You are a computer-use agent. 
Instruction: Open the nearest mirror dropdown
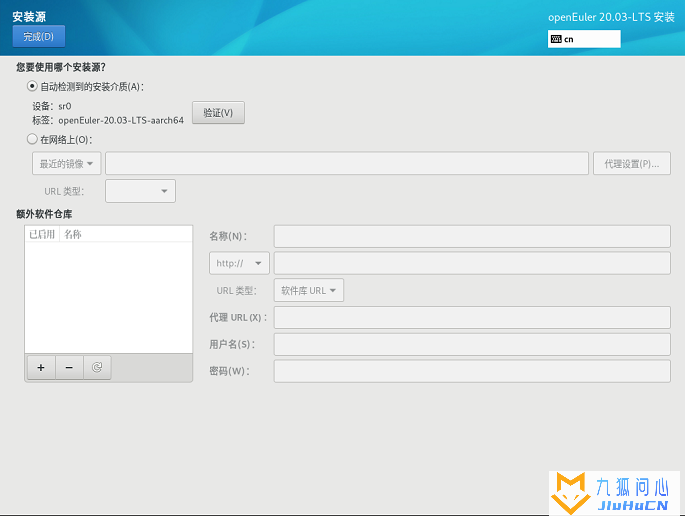pos(66,163)
